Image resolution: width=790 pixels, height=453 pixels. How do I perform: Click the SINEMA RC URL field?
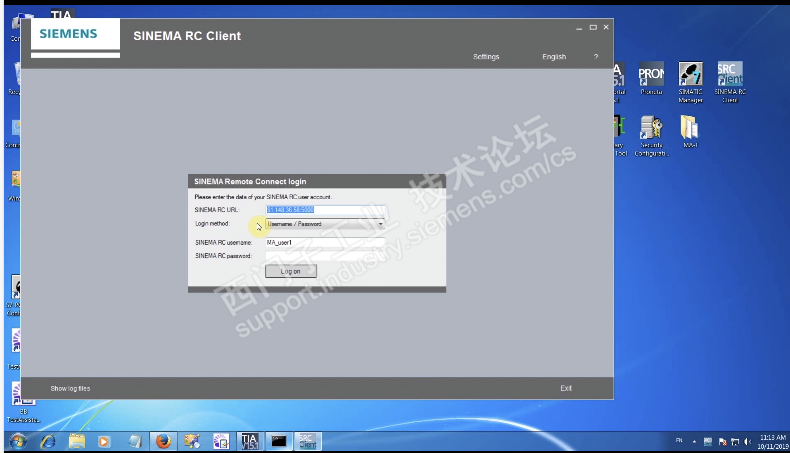click(325, 210)
